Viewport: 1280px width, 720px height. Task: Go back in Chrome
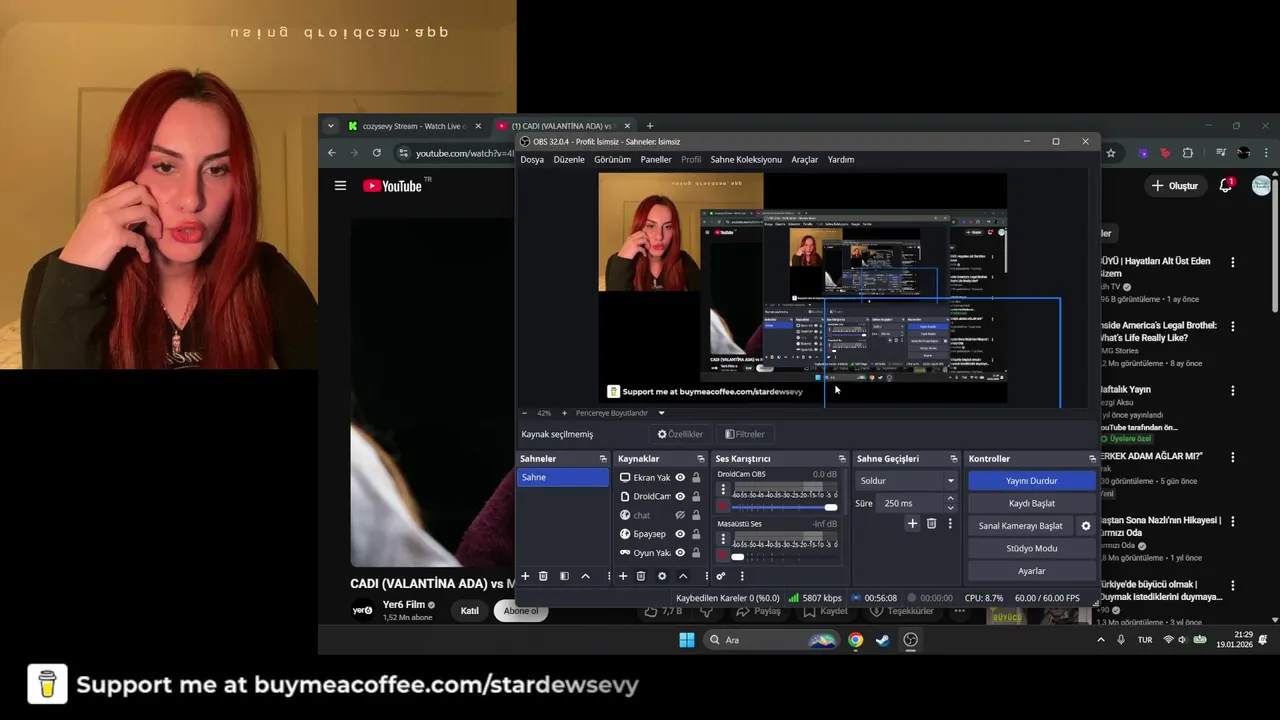click(332, 153)
